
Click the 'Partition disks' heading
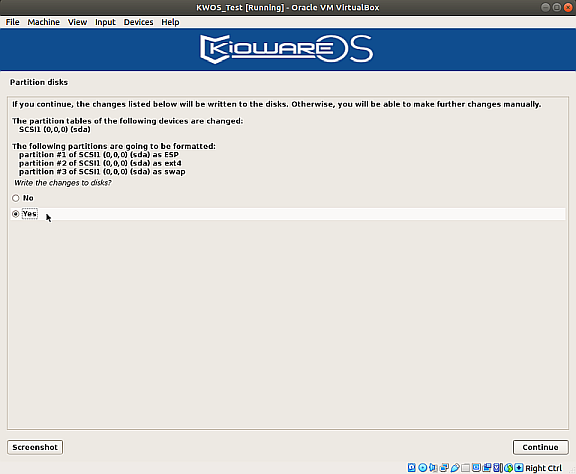pos(39,82)
